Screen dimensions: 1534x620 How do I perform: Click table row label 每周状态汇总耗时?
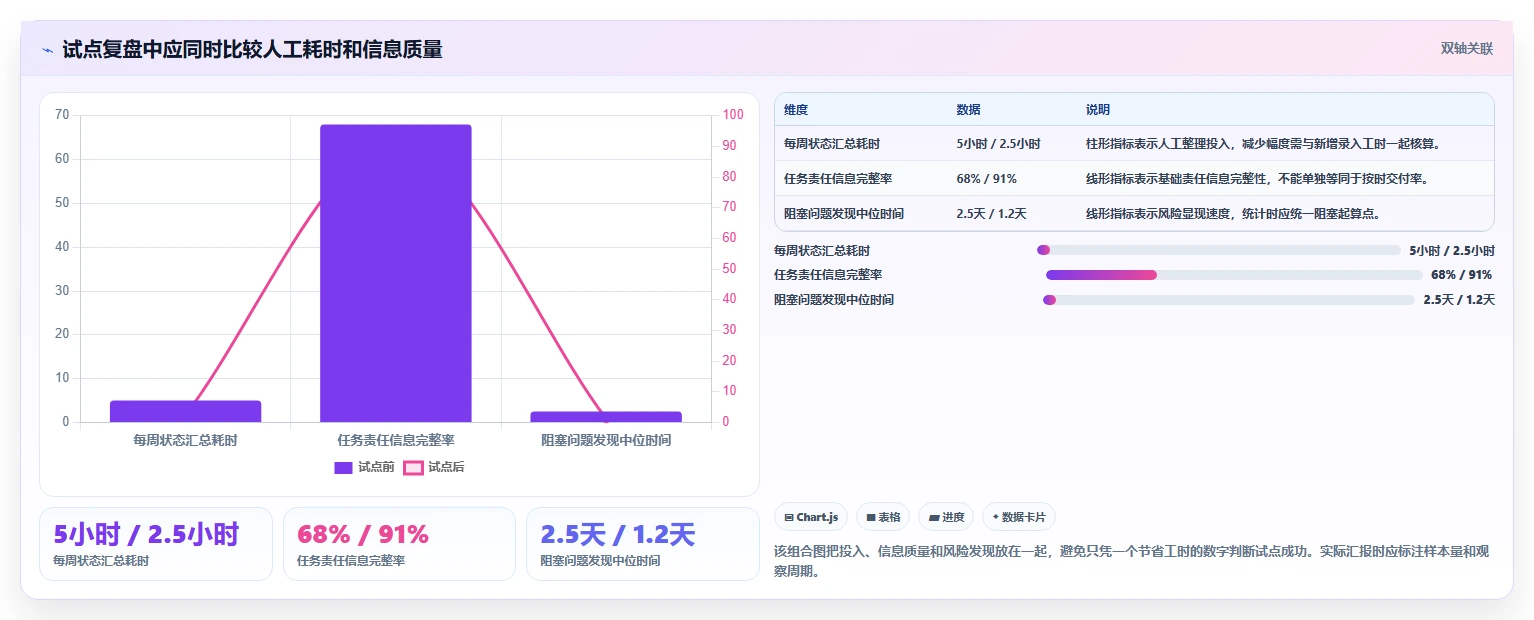point(832,144)
